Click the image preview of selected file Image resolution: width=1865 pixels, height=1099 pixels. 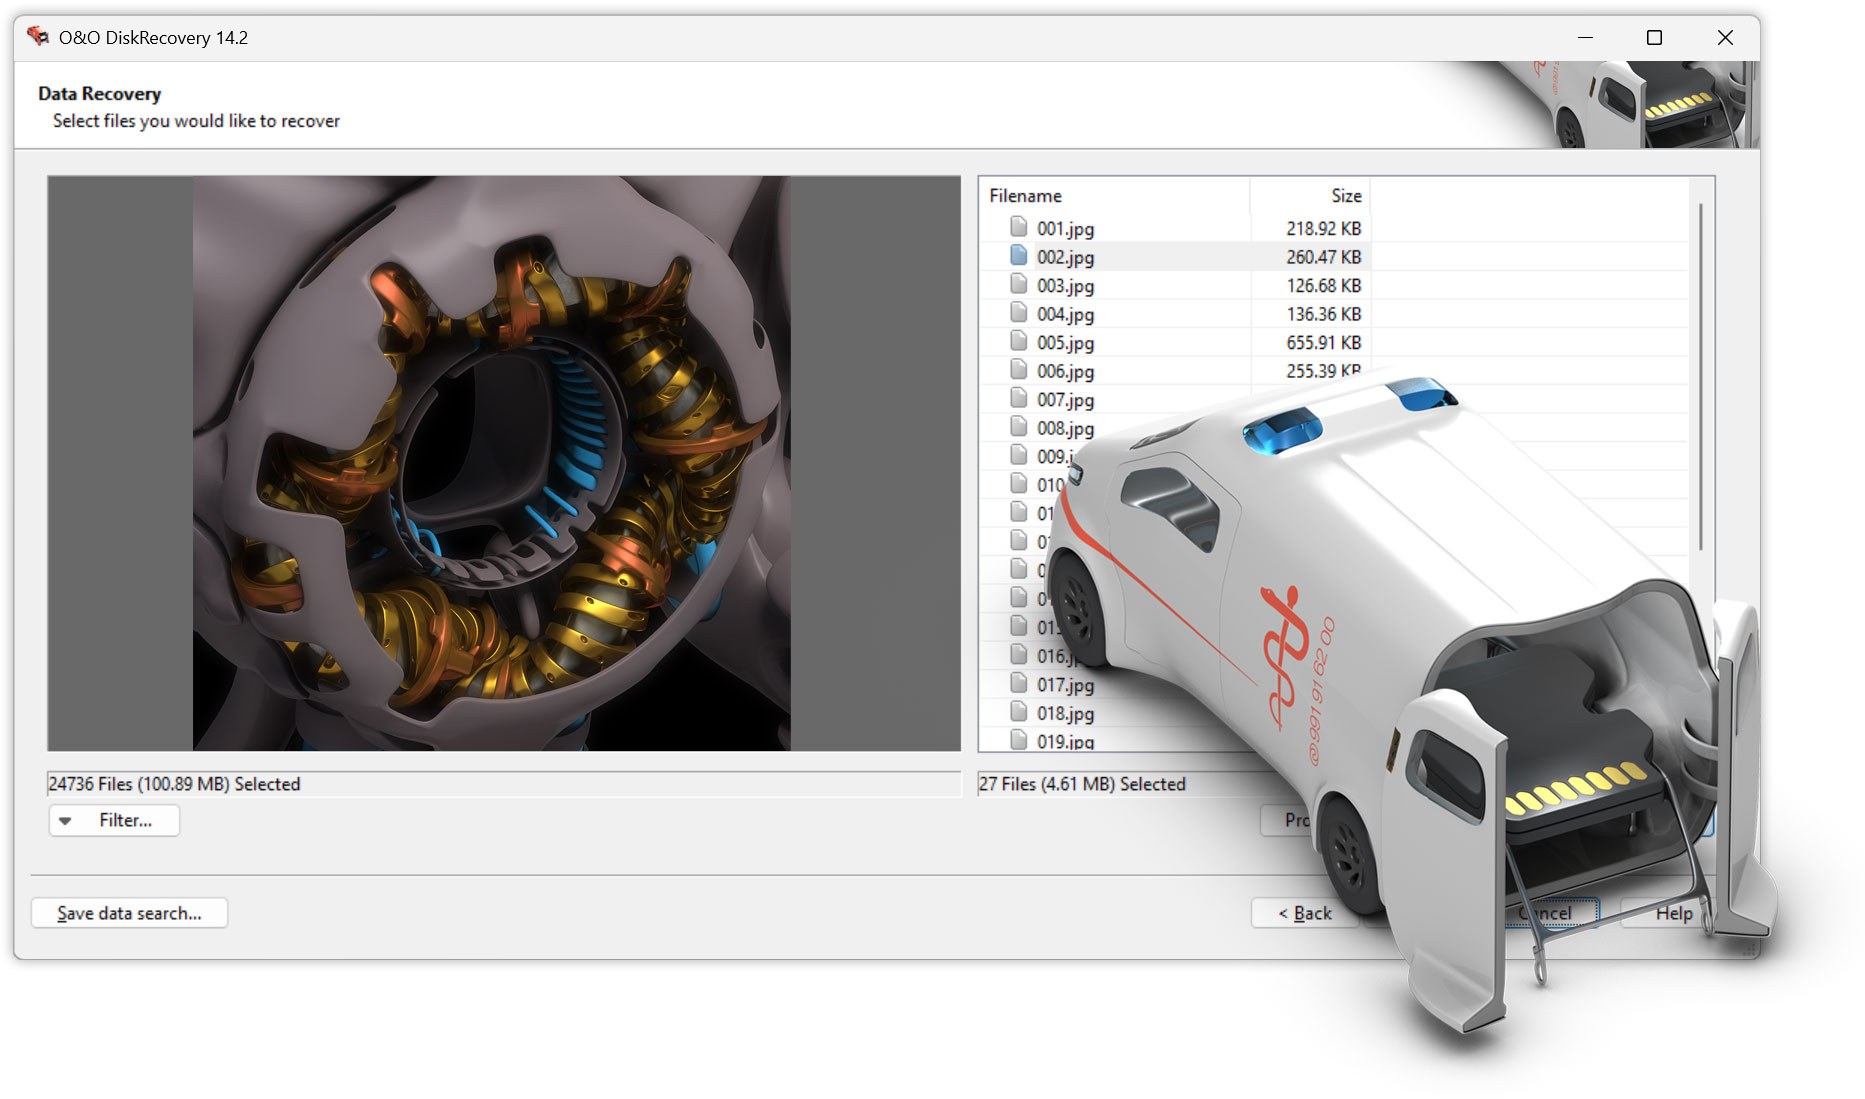pos(491,463)
